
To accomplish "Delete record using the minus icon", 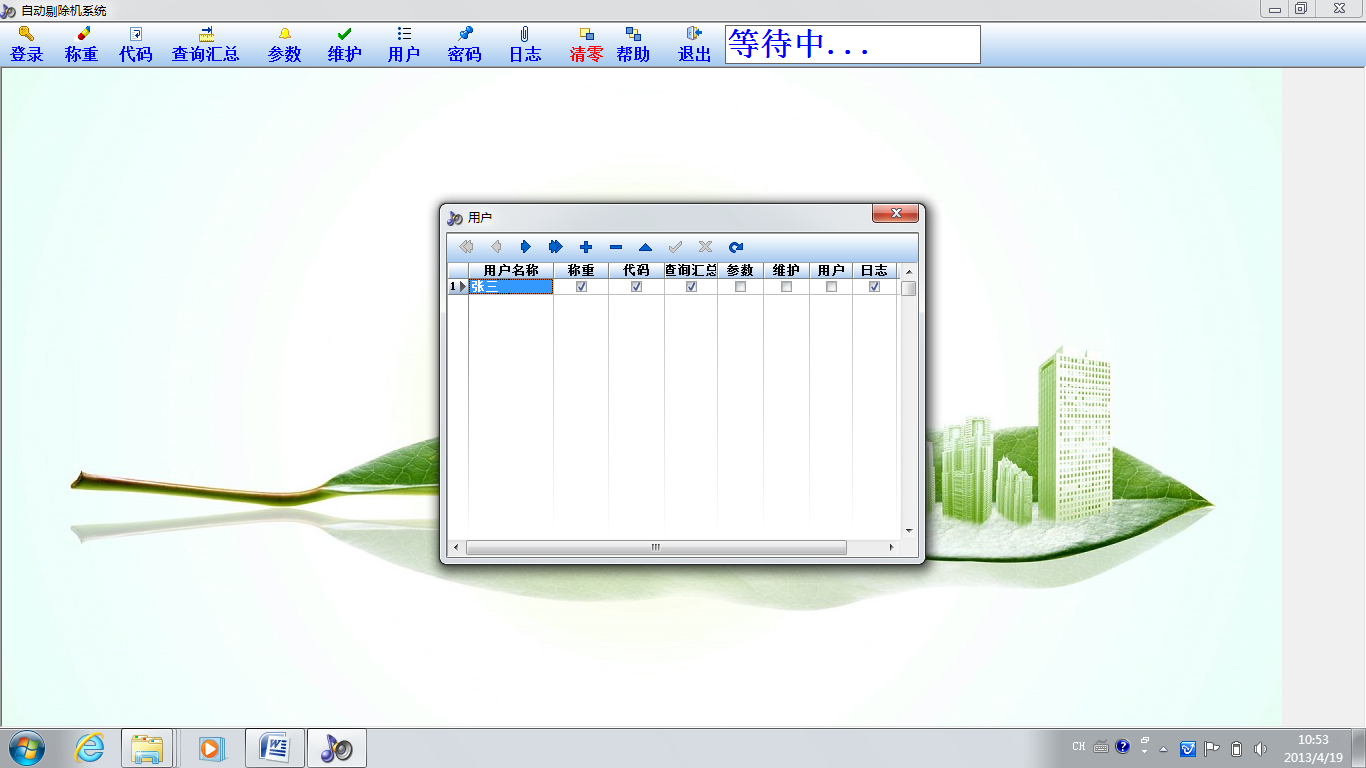I will [x=616, y=247].
